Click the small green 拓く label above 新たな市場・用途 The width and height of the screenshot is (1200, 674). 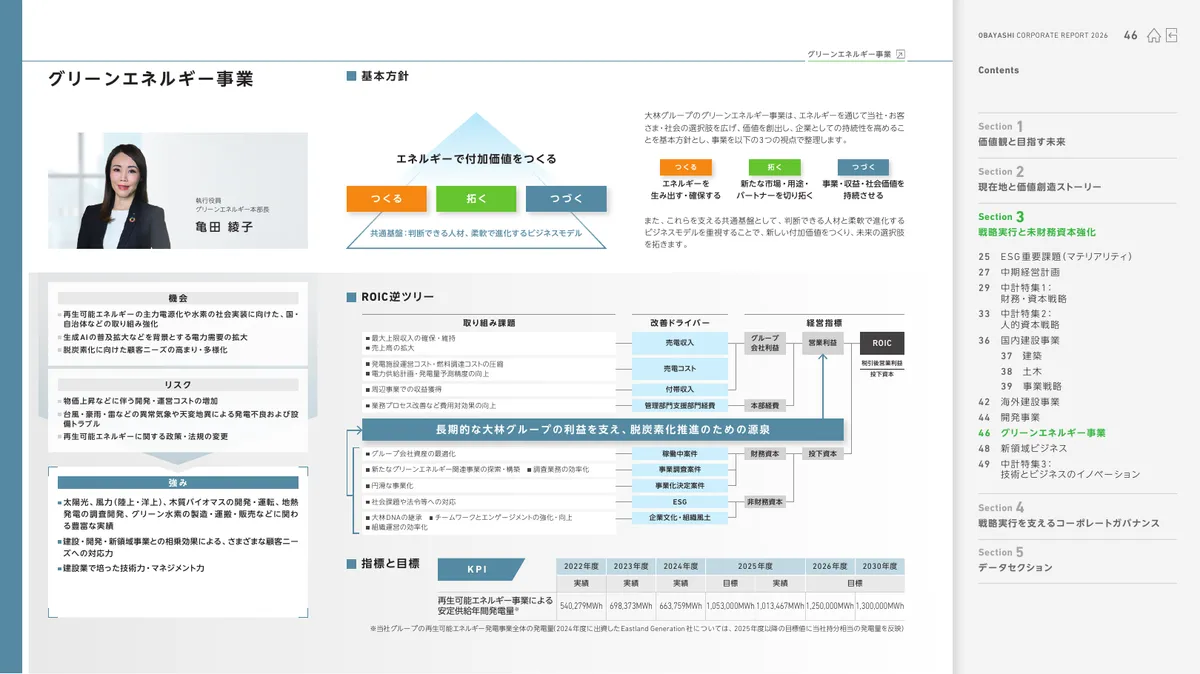(x=774, y=168)
